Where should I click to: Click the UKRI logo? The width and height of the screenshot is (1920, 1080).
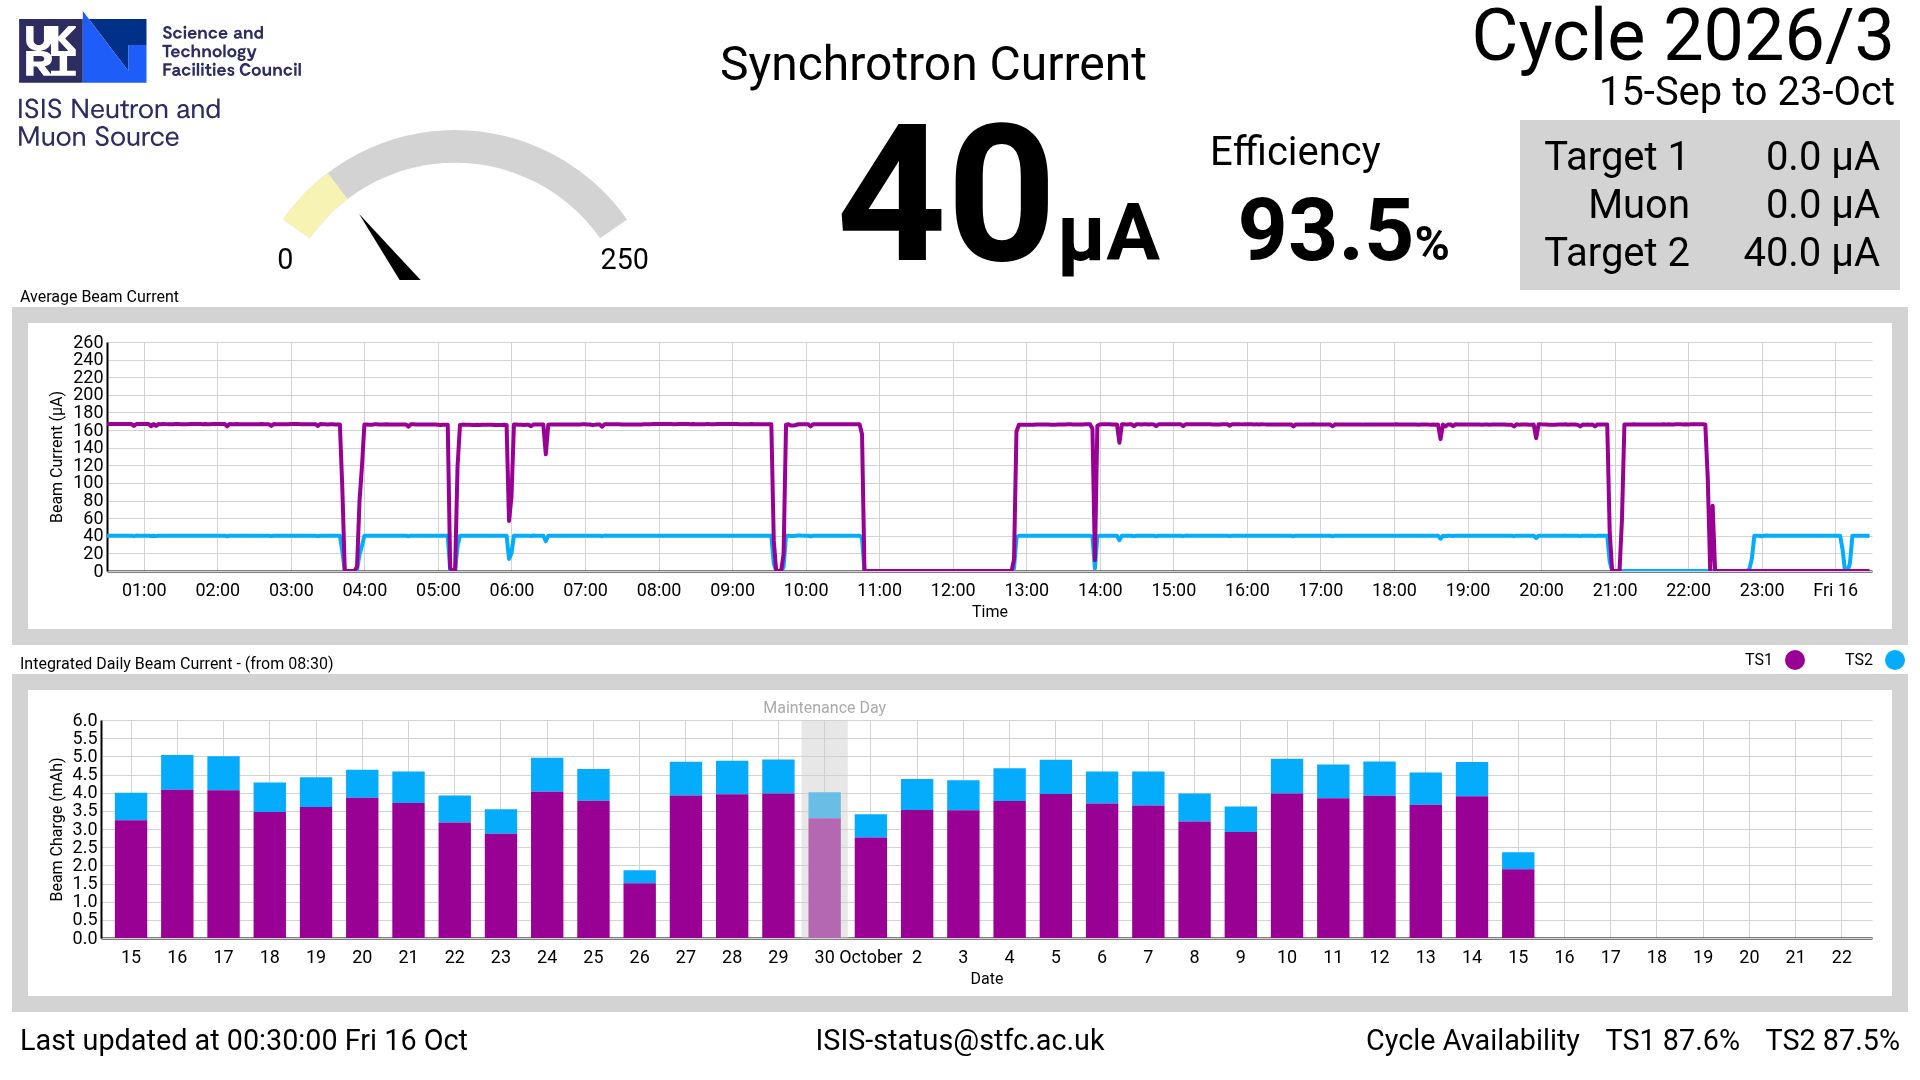pos(82,47)
